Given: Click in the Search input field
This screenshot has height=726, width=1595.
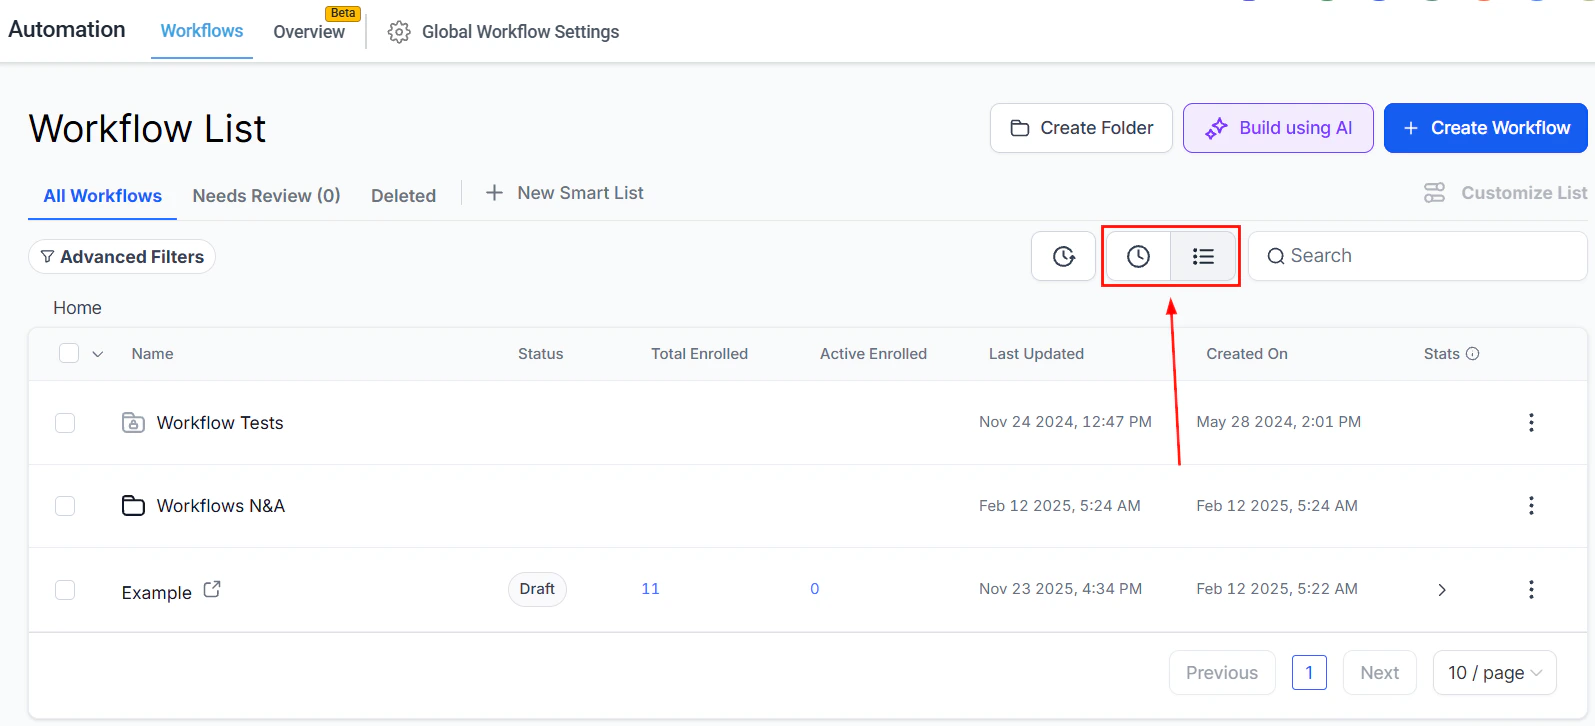Looking at the screenshot, I should (1418, 257).
